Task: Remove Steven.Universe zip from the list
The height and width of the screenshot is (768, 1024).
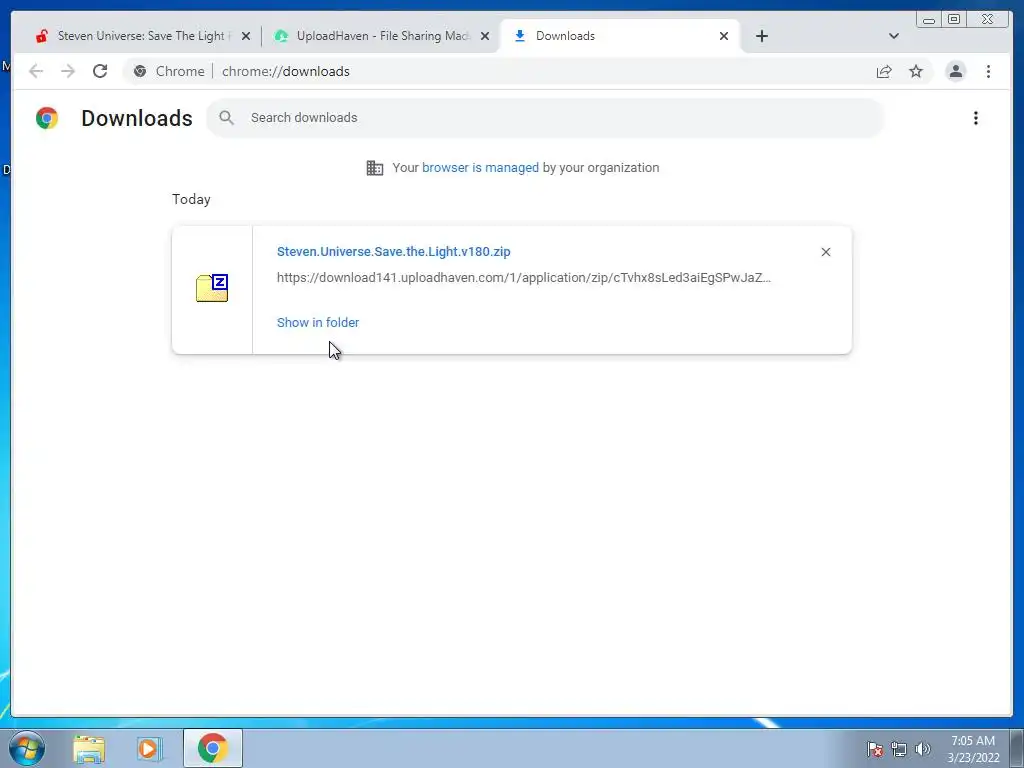Action: click(x=825, y=252)
